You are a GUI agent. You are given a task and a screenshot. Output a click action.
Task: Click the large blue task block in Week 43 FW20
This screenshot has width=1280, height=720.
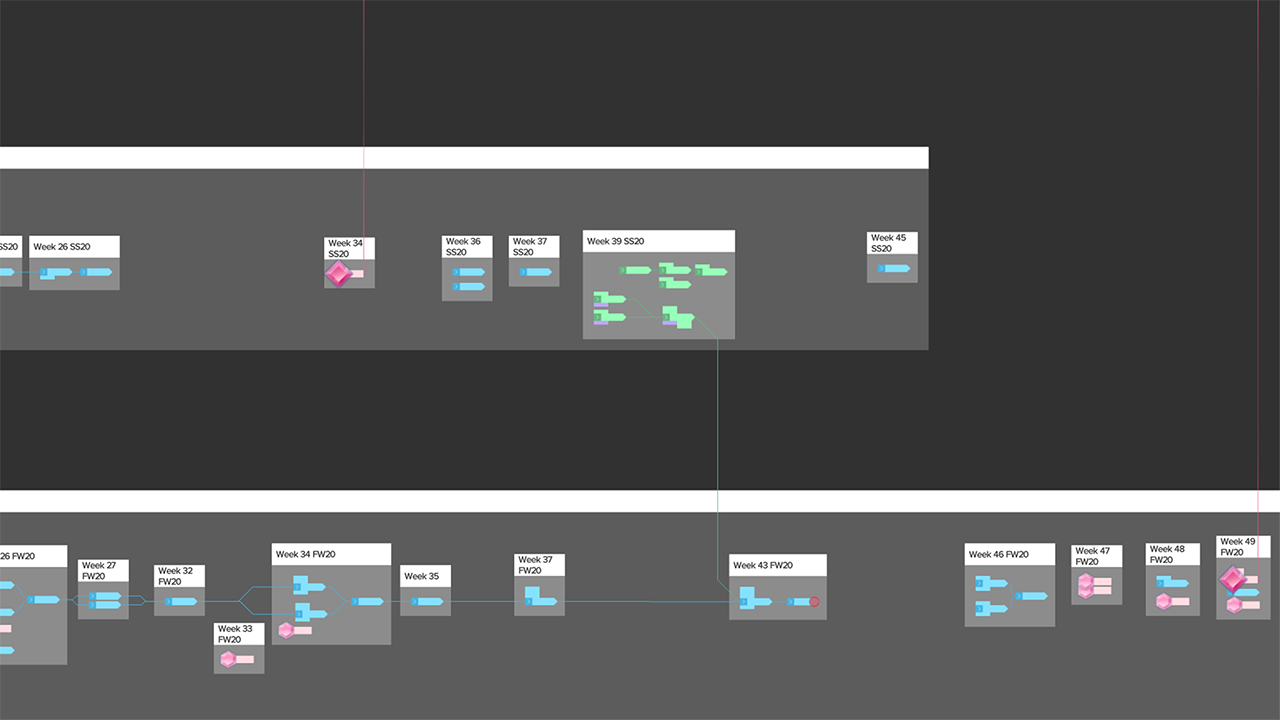pyautogui.click(x=755, y=597)
